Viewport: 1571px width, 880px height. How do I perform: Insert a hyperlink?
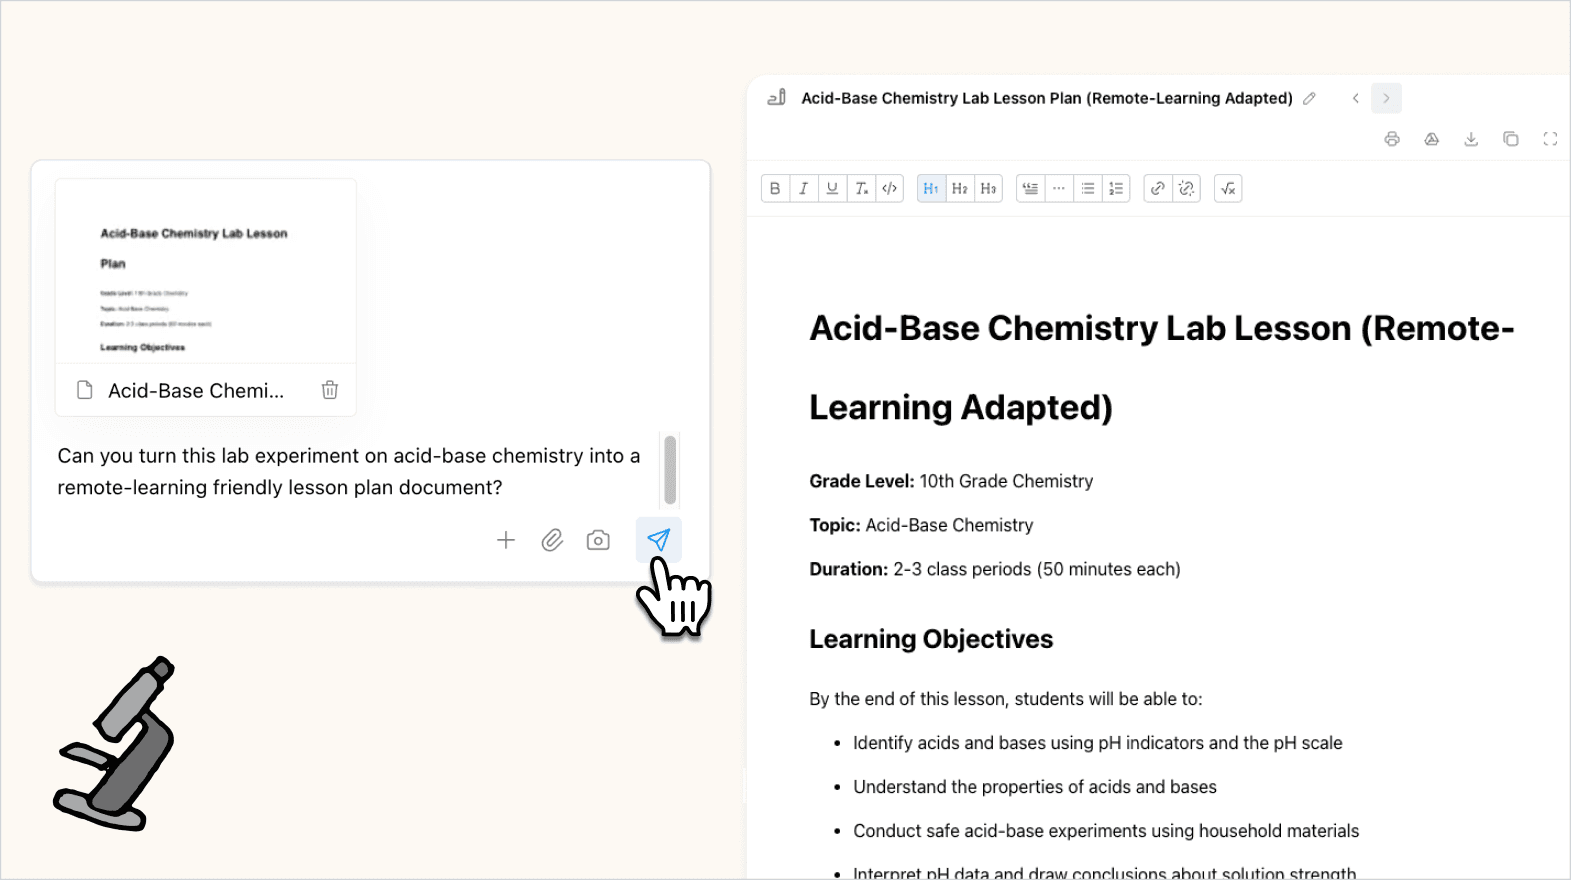(x=1158, y=188)
